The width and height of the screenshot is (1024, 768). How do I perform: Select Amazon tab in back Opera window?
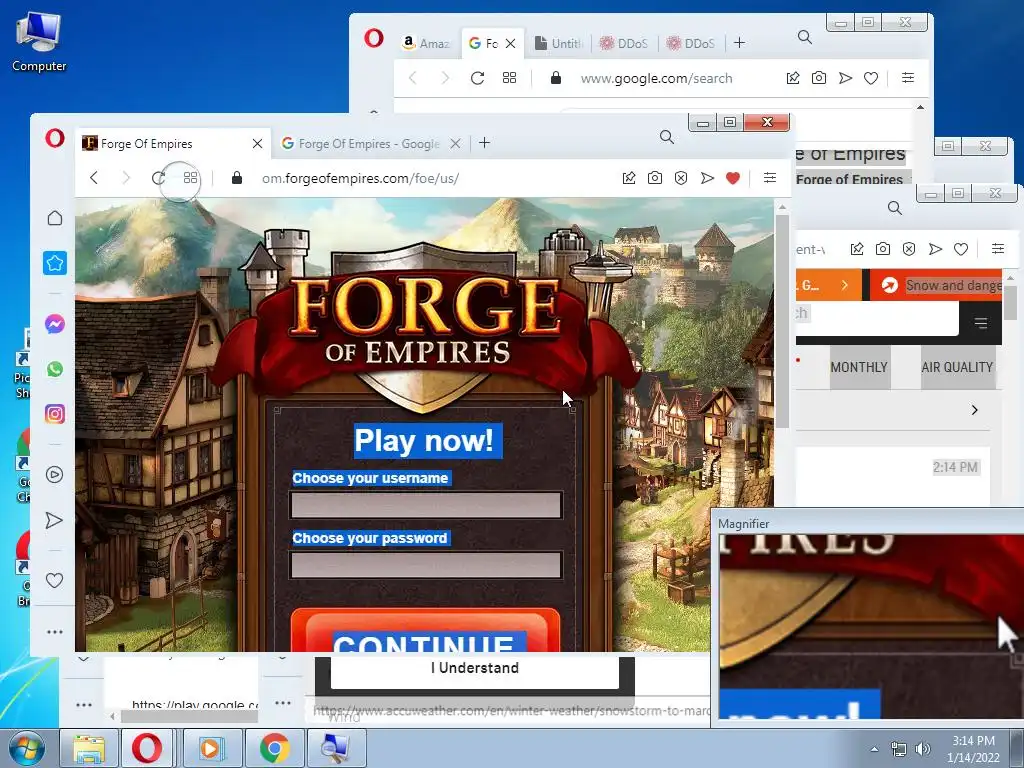[x=426, y=43]
